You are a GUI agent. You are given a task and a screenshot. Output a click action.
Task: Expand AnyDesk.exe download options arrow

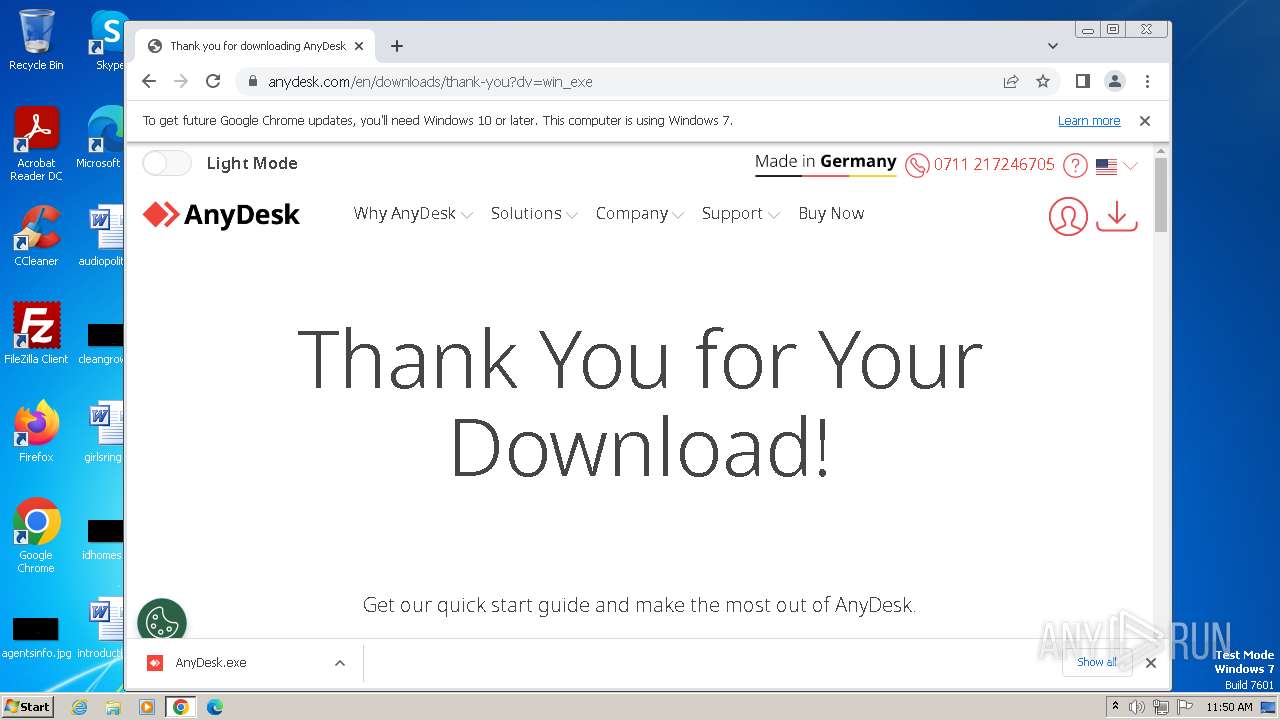point(340,663)
